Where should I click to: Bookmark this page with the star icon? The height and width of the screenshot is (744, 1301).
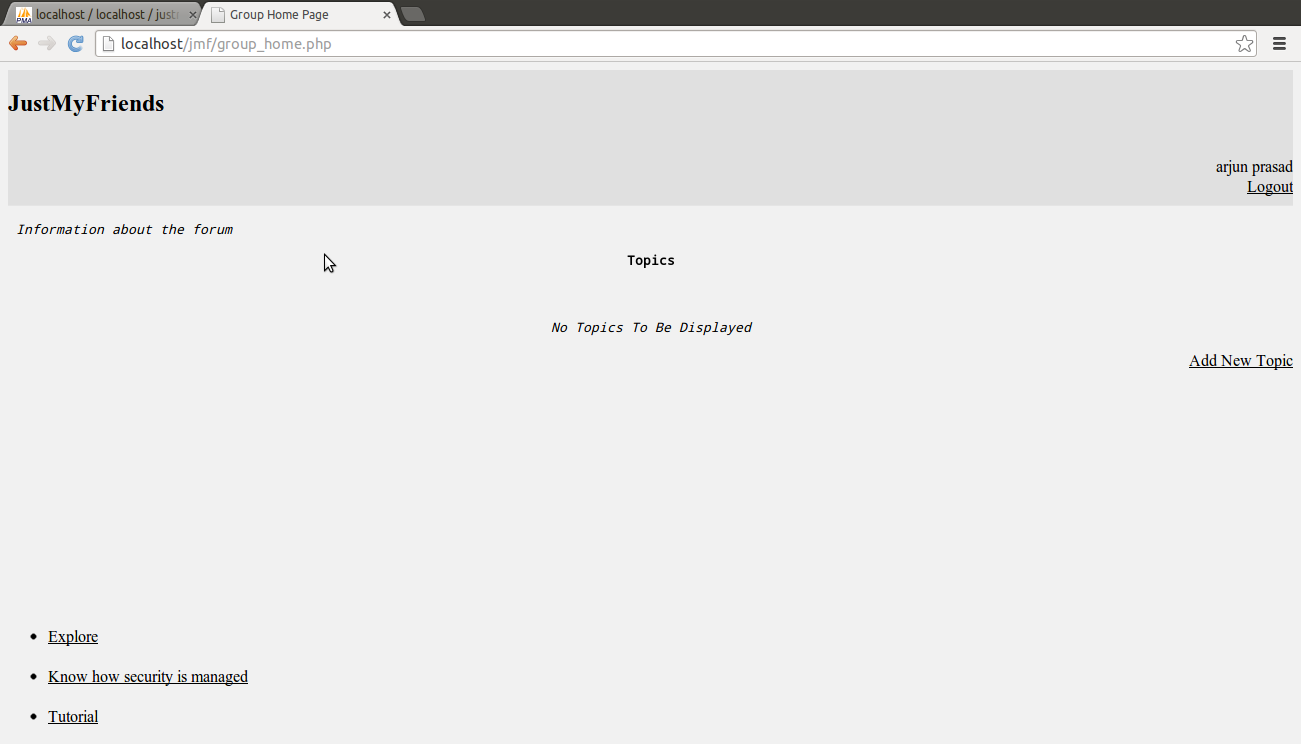pyautogui.click(x=1244, y=43)
